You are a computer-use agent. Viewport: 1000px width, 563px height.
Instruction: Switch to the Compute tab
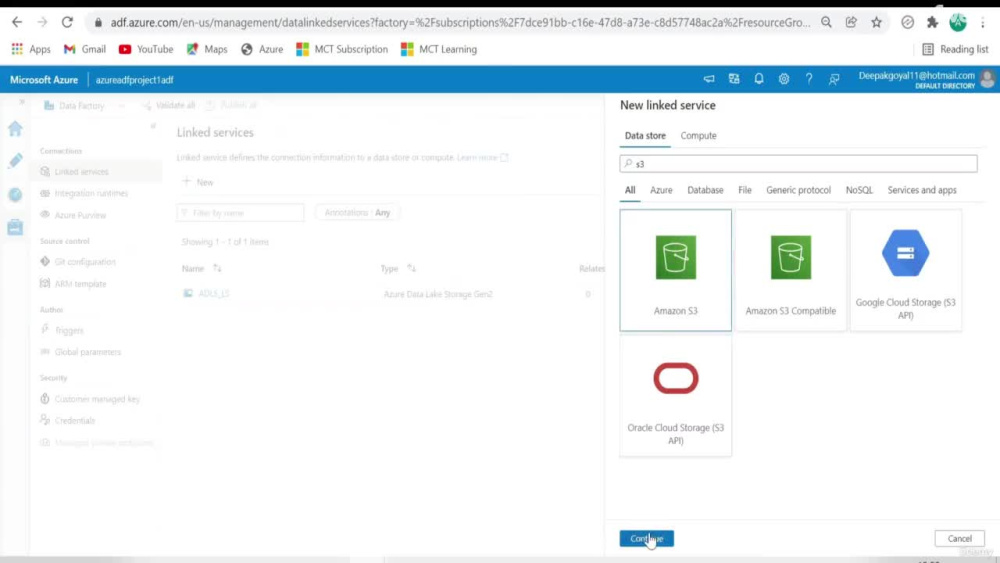coord(698,135)
